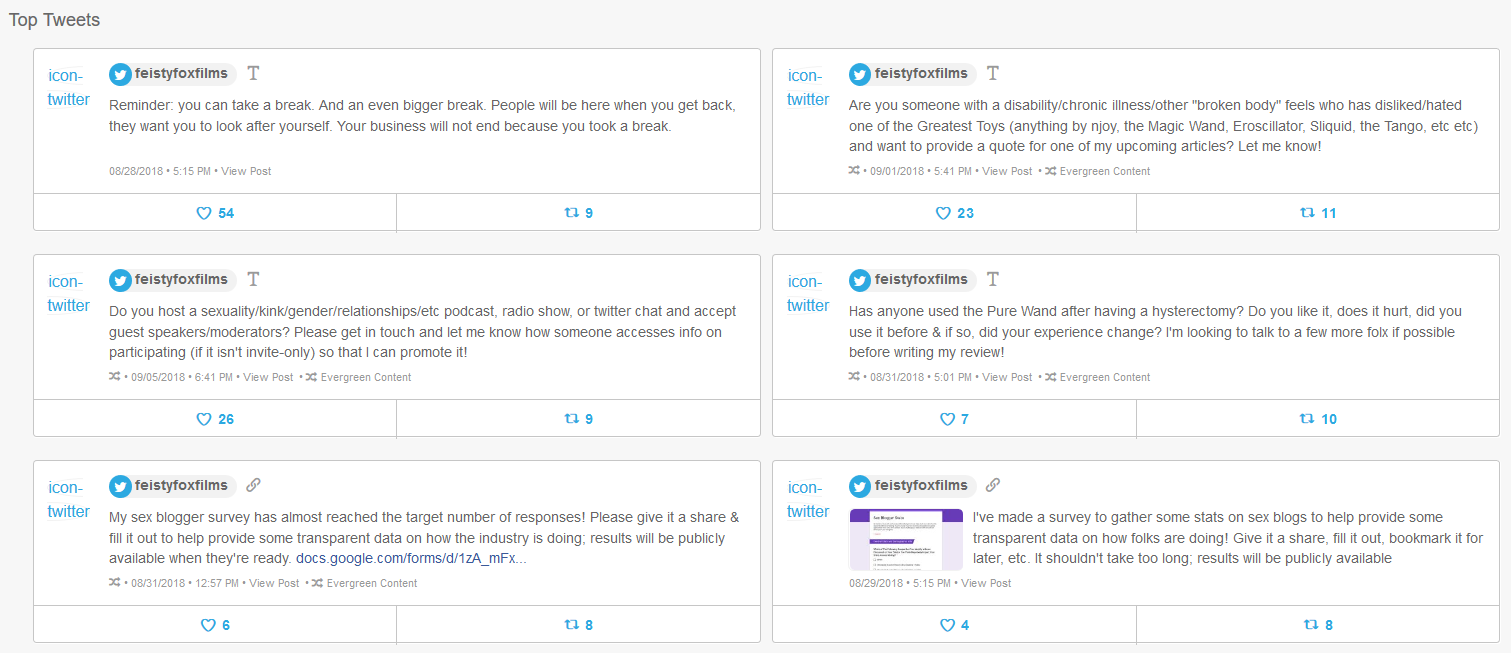Click the text-type T icon on the podcast tweet
This screenshot has height=653, width=1511.
pos(253,279)
